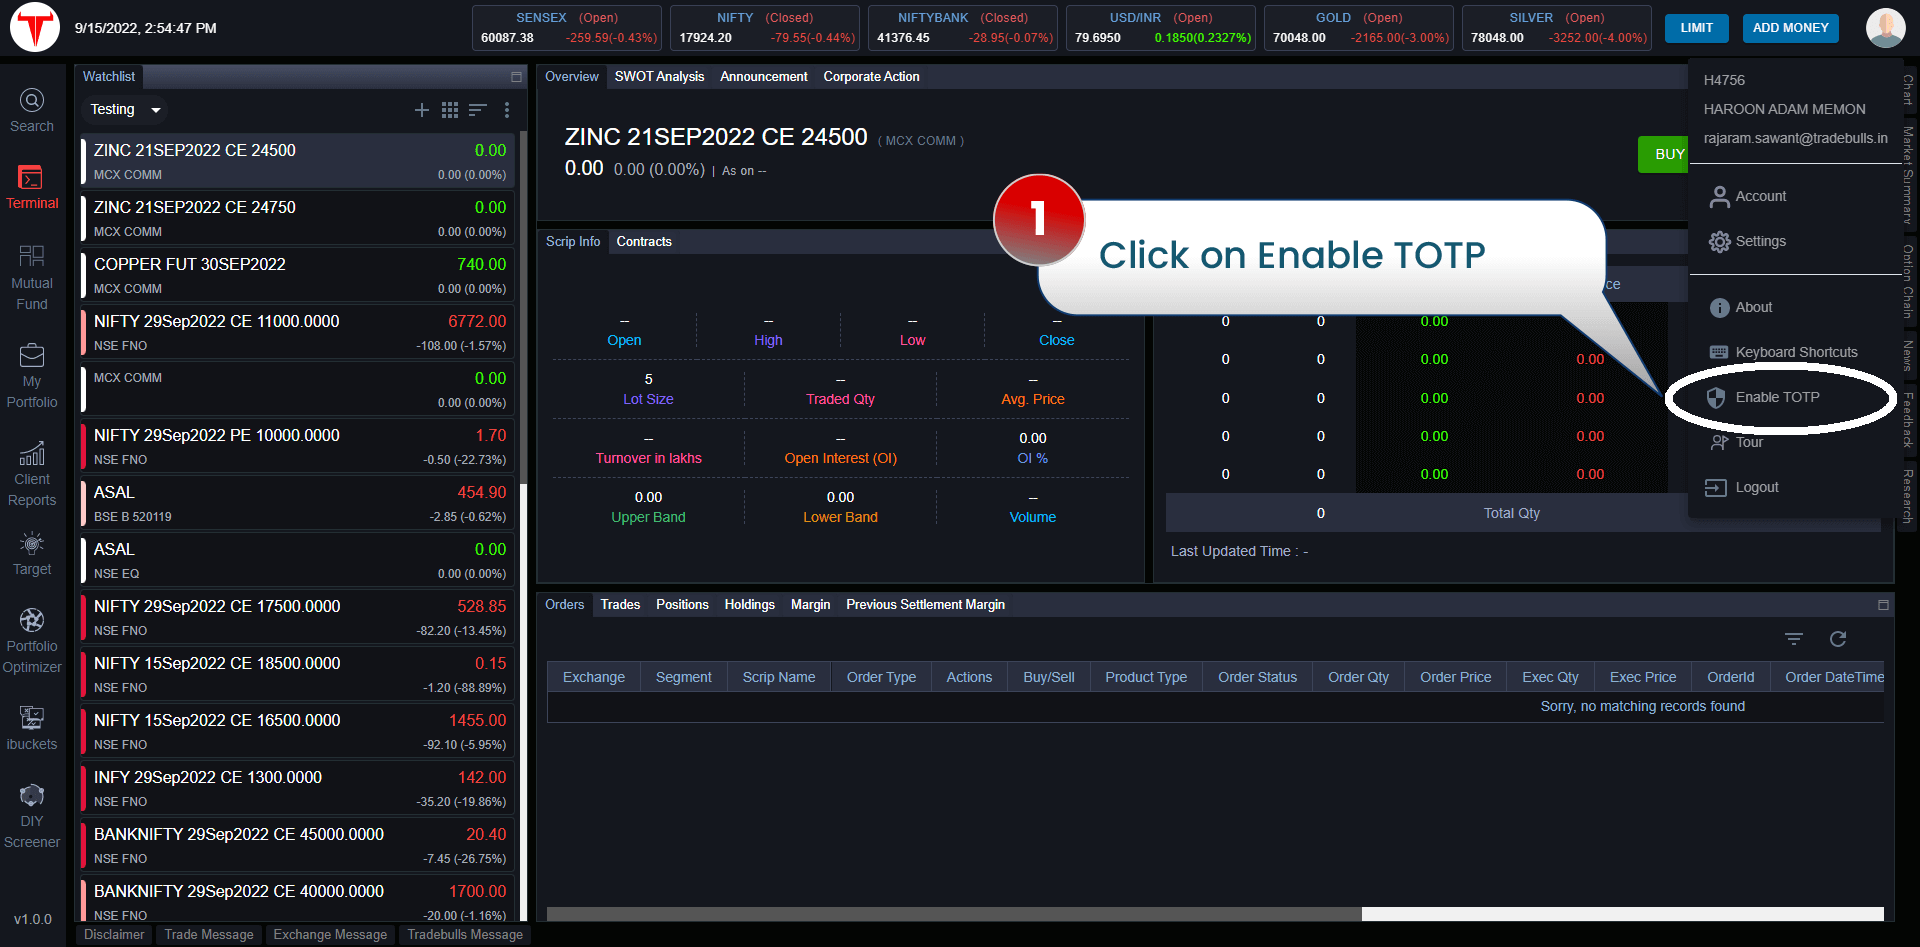The height and width of the screenshot is (947, 1920).
Task: Open My Portfolio from sidebar
Action: 32,376
